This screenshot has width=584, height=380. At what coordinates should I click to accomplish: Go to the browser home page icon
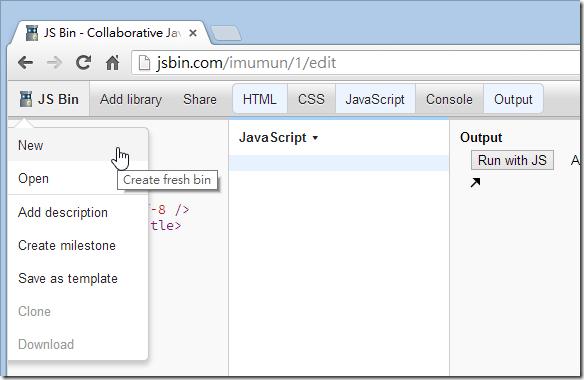coord(112,63)
